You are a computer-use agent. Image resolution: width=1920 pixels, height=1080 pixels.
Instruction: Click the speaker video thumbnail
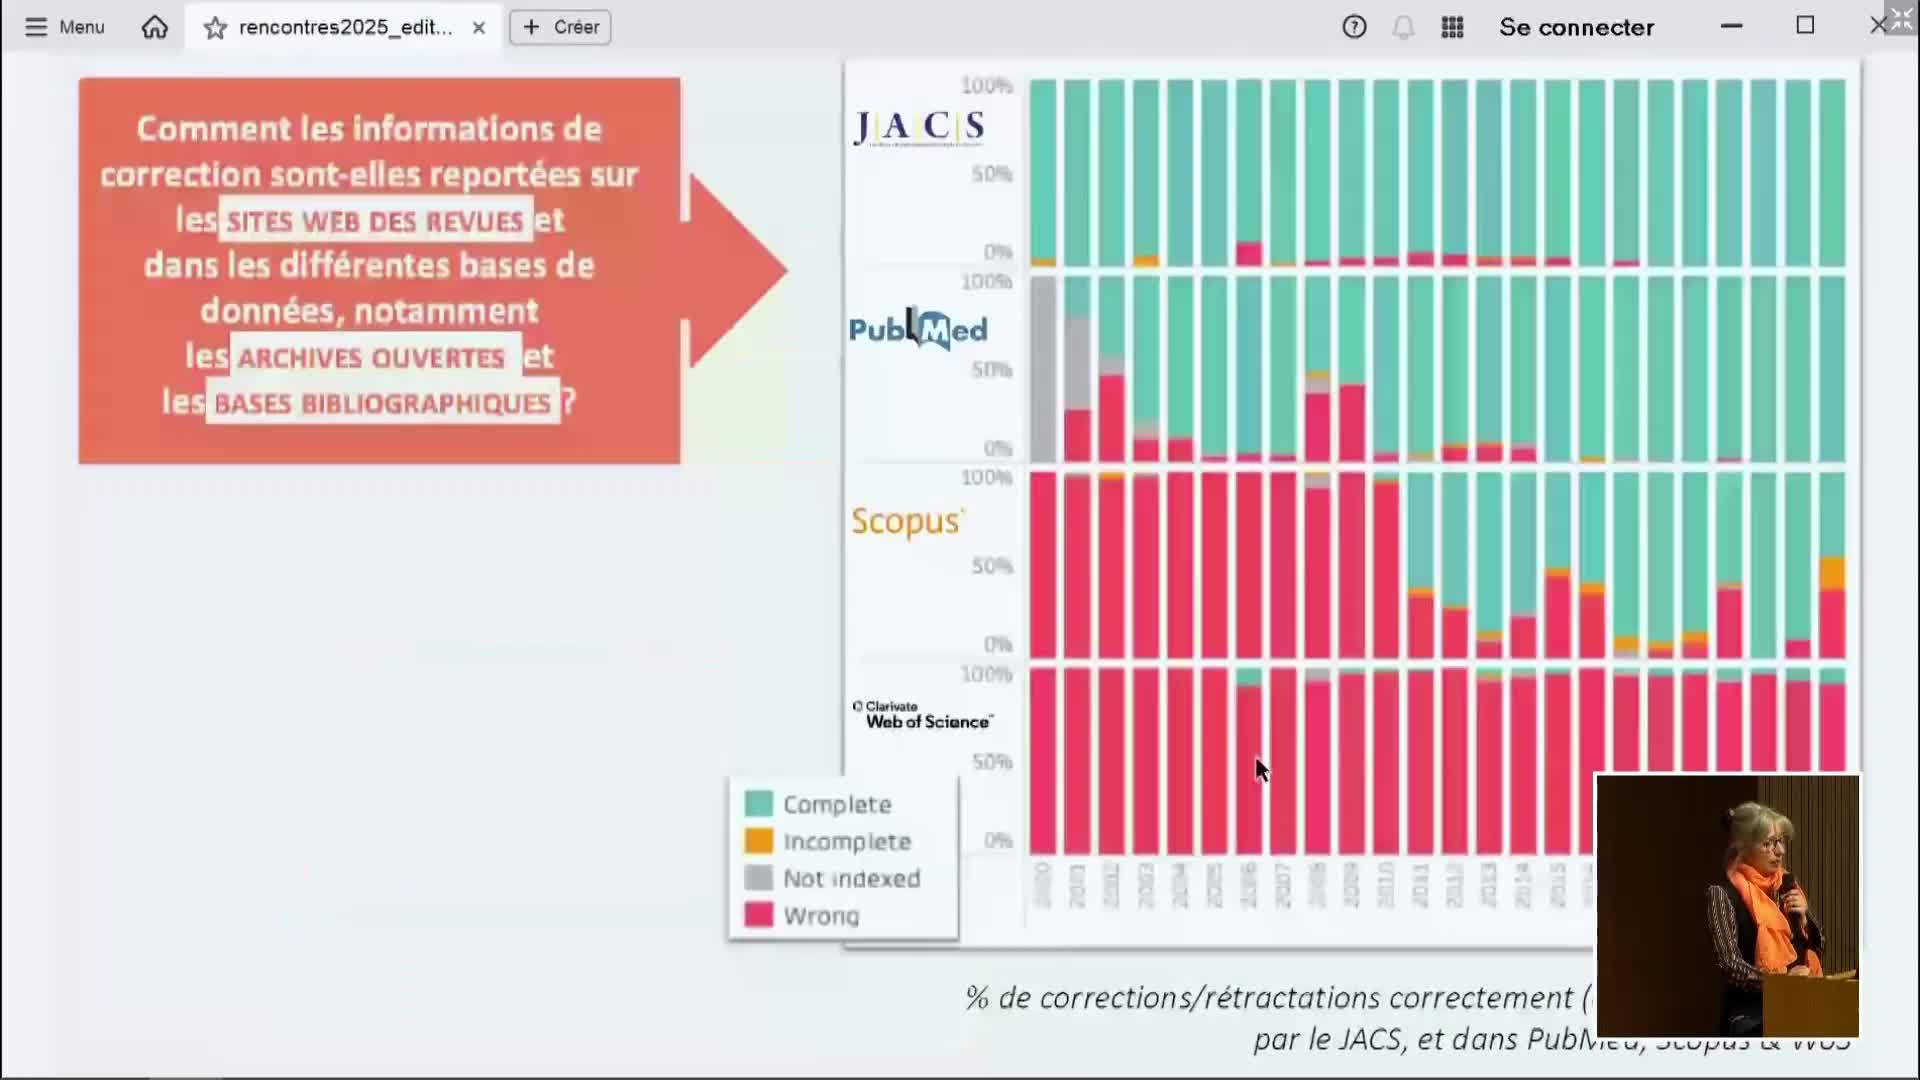(1727, 906)
